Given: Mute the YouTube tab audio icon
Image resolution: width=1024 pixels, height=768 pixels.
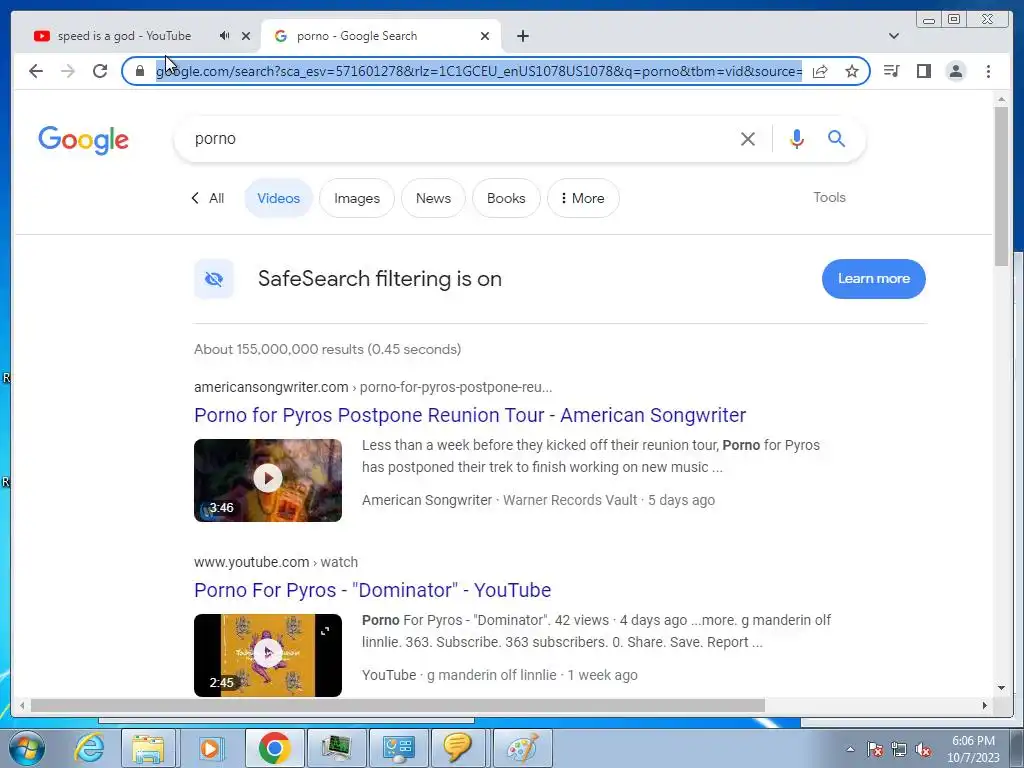Looking at the screenshot, I should pos(225,36).
